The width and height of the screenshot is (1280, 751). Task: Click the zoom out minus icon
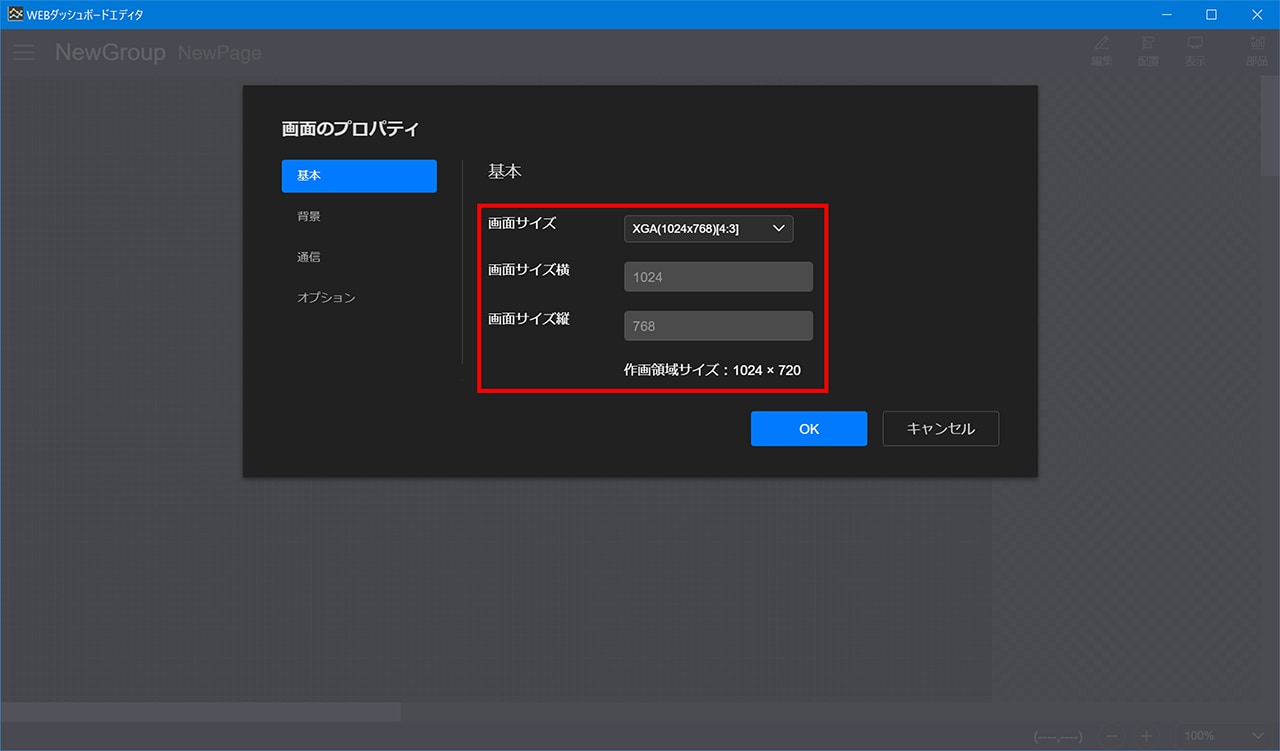click(x=1112, y=736)
